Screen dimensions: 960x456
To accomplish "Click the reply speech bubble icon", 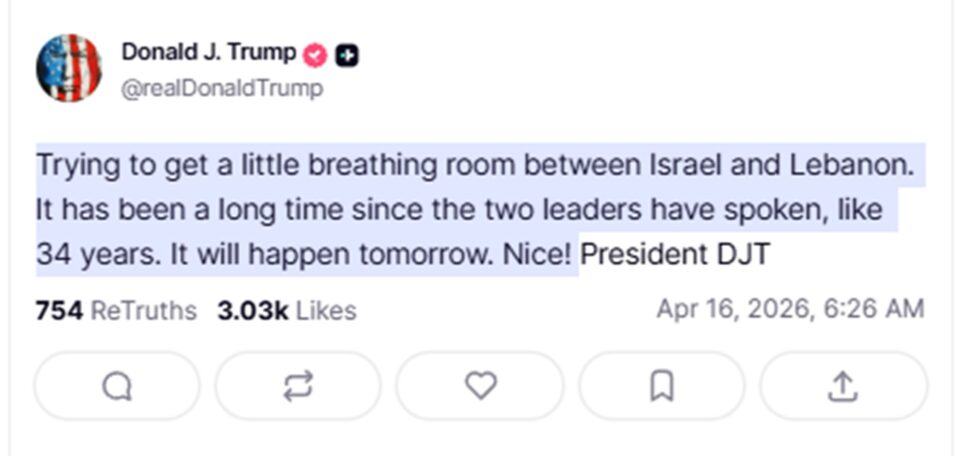I will click(117, 386).
